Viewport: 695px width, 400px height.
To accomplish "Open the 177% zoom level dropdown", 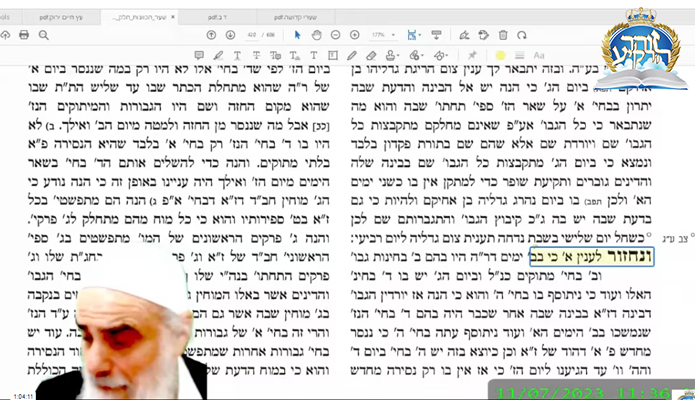I will click(x=384, y=34).
